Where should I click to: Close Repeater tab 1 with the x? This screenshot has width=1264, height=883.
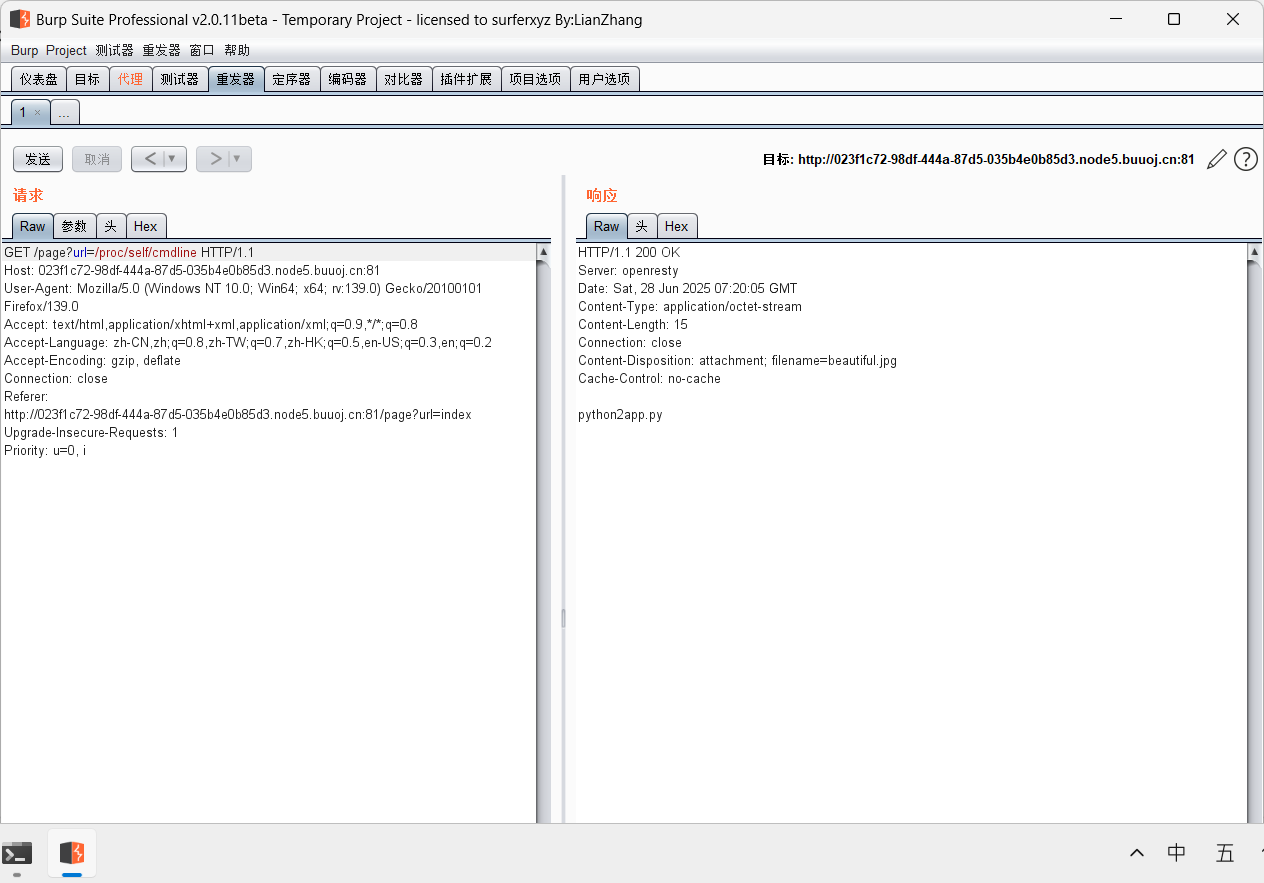coord(38,113)
